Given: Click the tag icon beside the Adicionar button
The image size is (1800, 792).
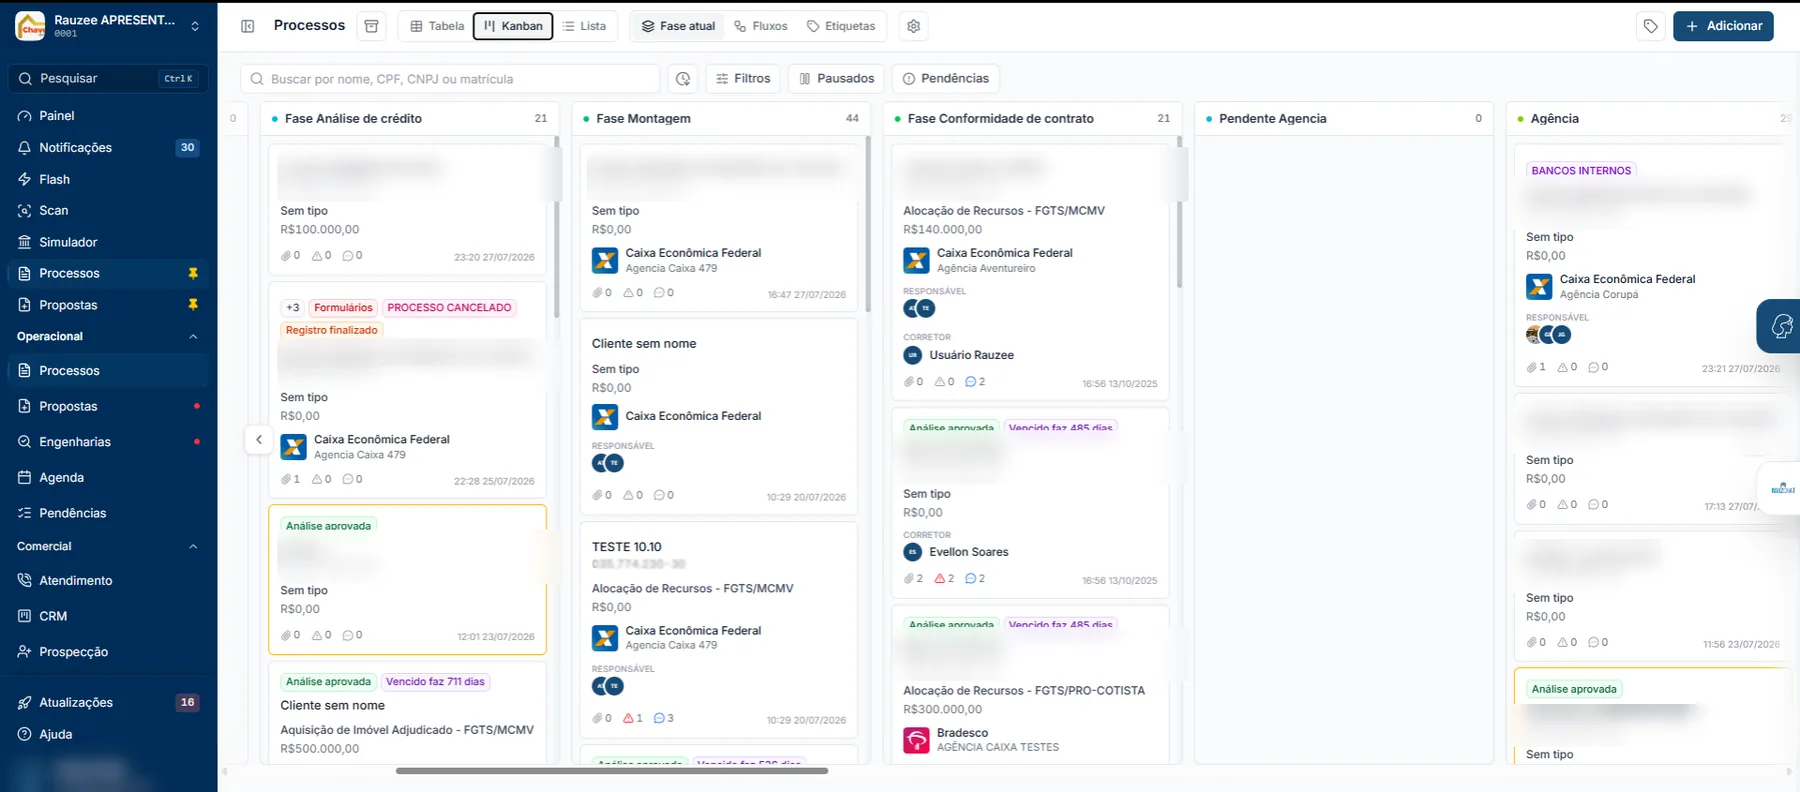Looking at the screenshot, I should click(1651, 26).
